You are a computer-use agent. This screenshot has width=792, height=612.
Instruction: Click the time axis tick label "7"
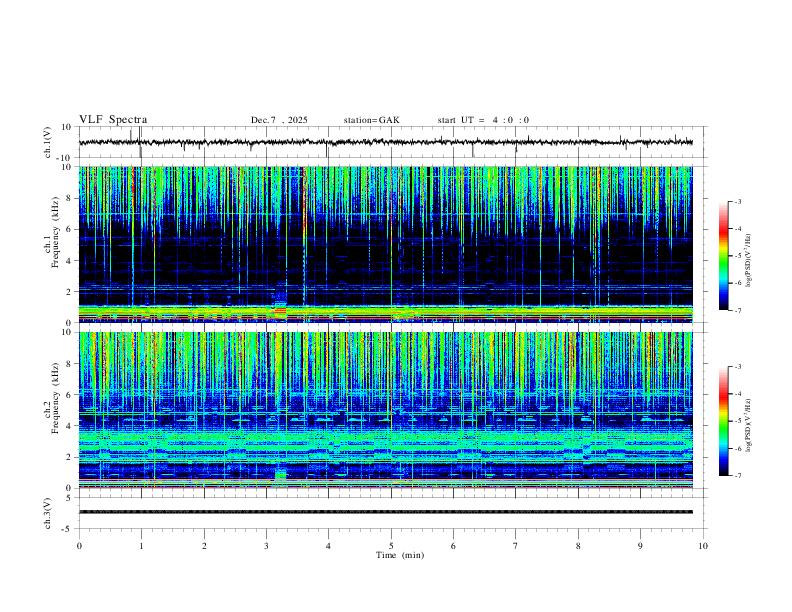coord(516,546)
